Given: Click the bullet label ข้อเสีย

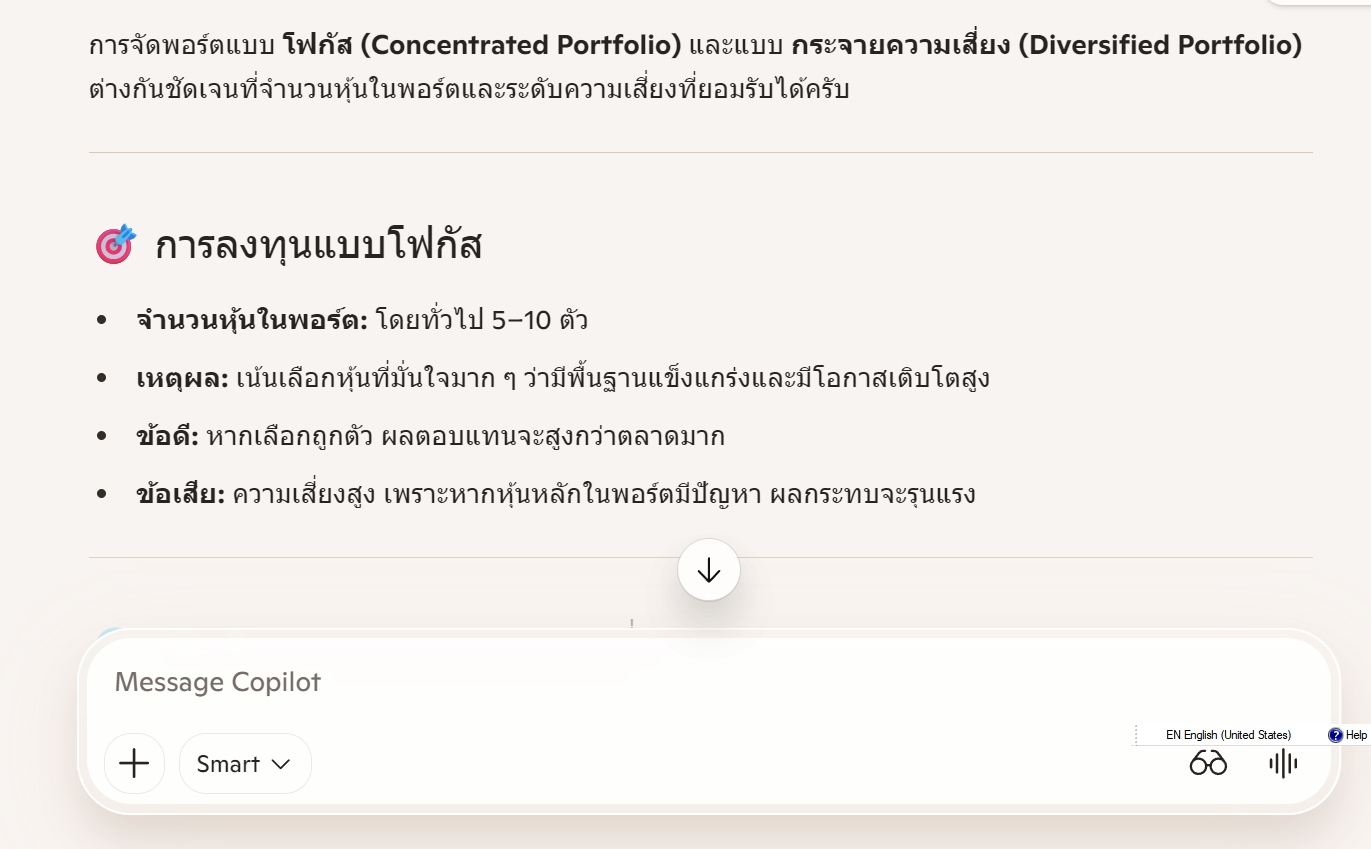Looking at the screenshot, I should (x=181, y=495).
